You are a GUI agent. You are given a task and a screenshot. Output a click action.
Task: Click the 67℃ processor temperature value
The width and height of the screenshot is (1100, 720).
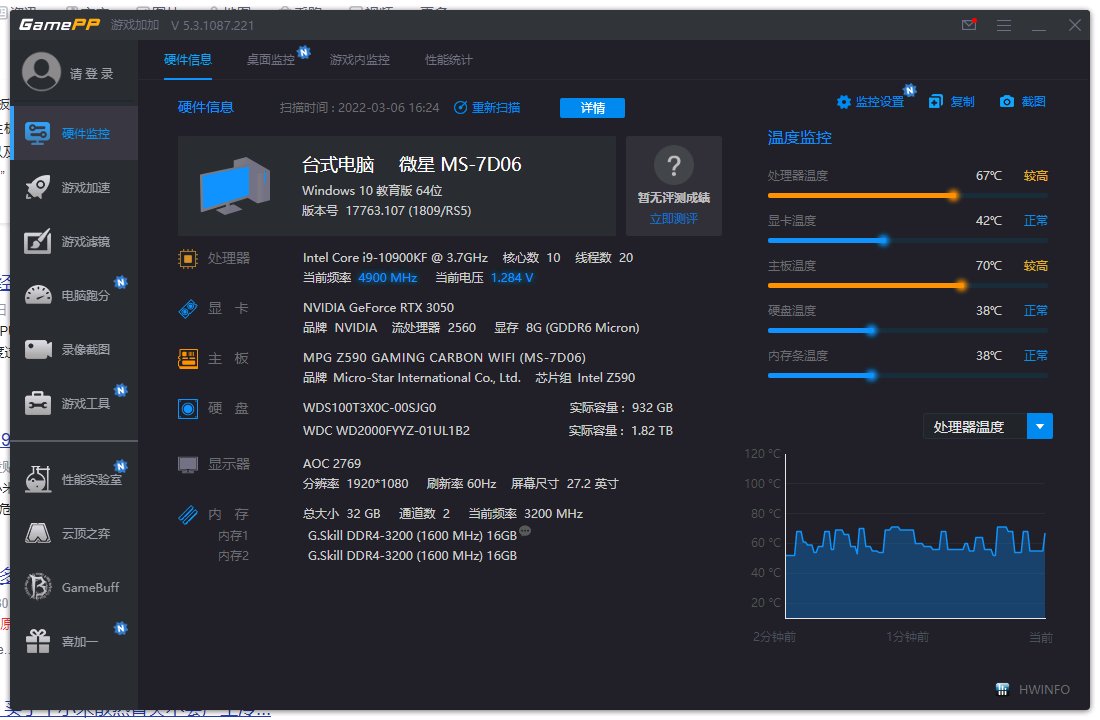point(988,175)
